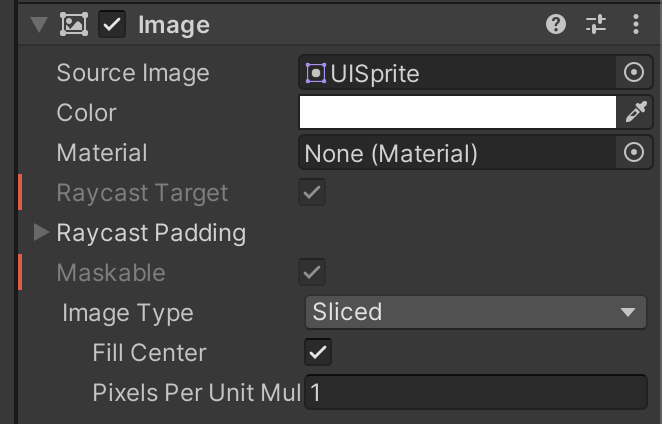Click the Image component picture icon
Viewport: 662px width, 424px height.
click(74, 24)
